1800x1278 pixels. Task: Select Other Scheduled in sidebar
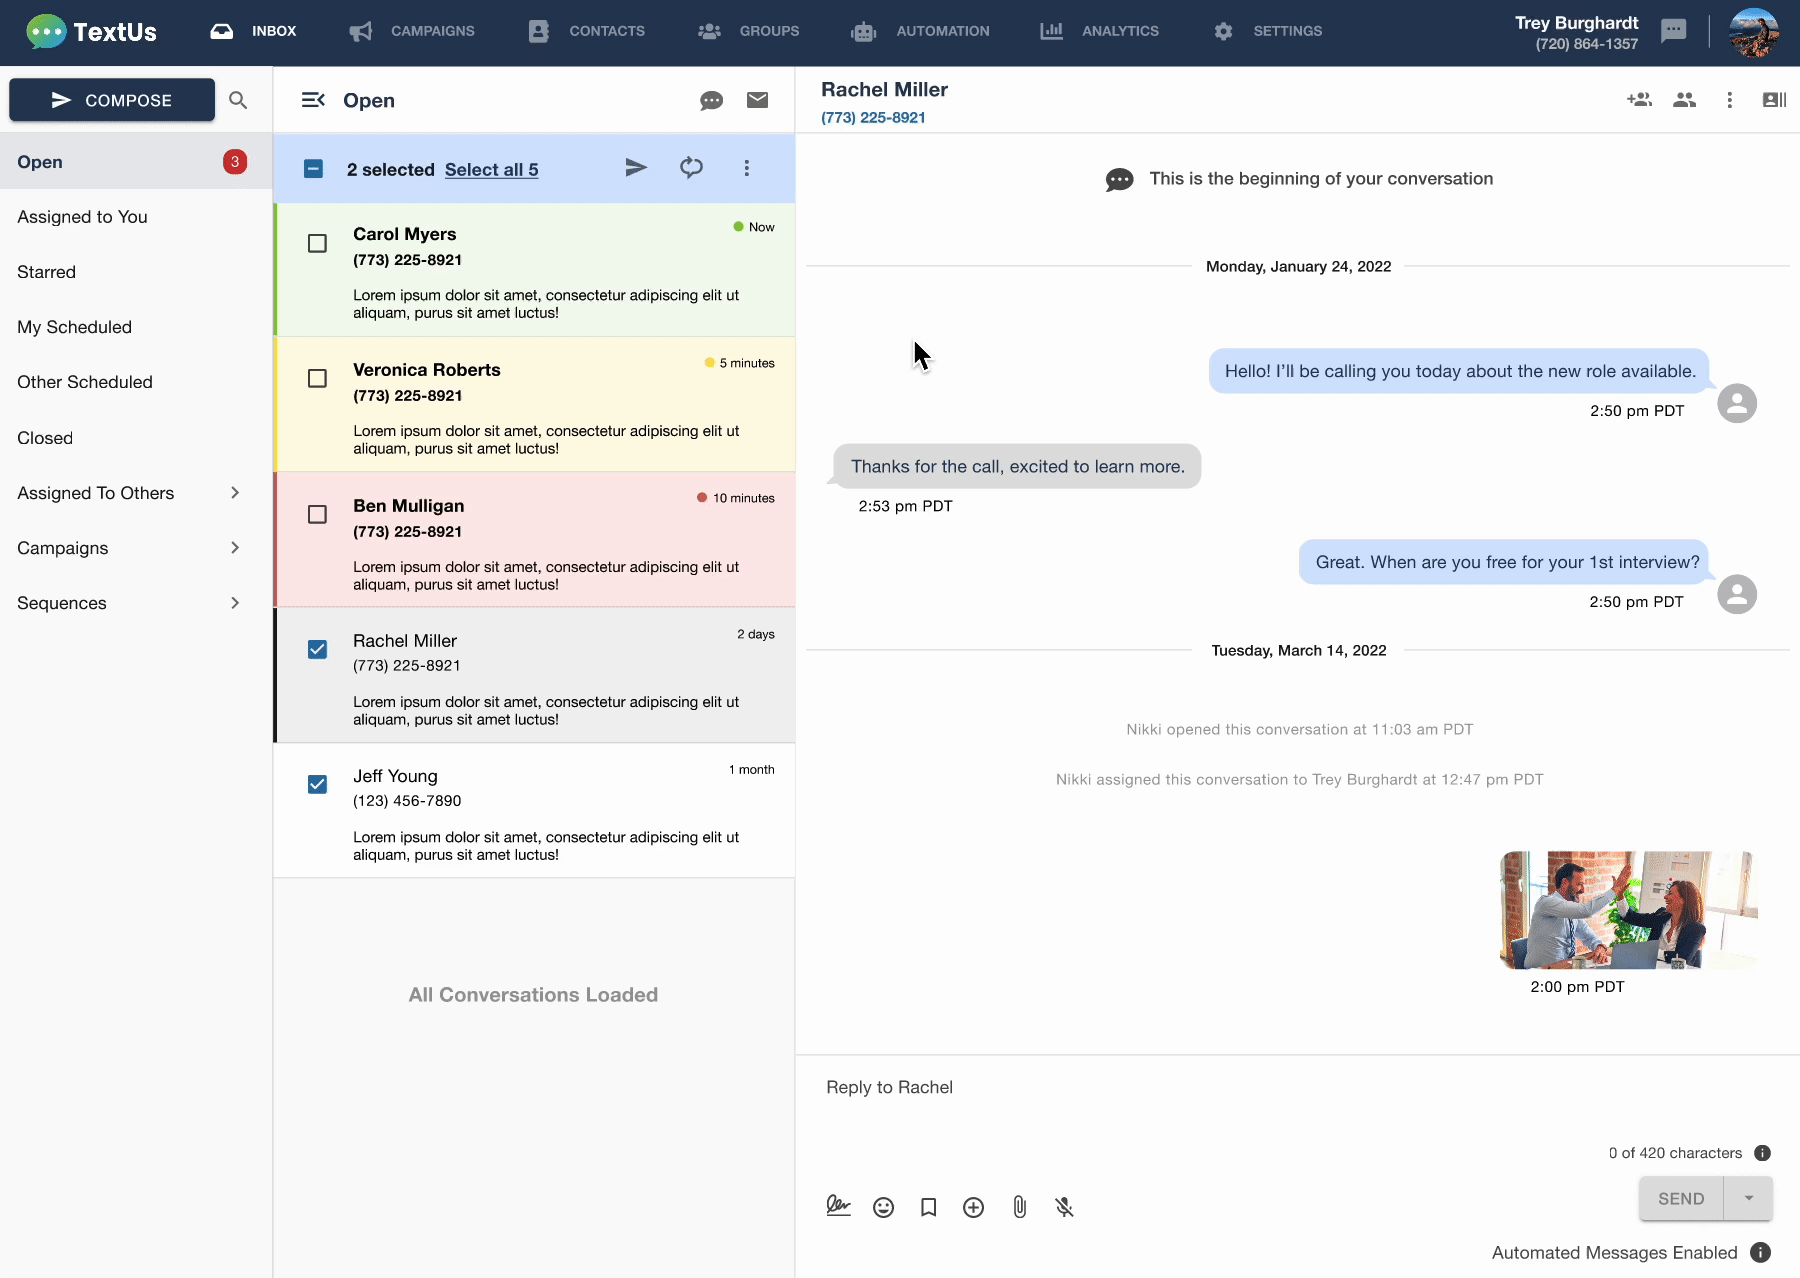tap(136, 382)
